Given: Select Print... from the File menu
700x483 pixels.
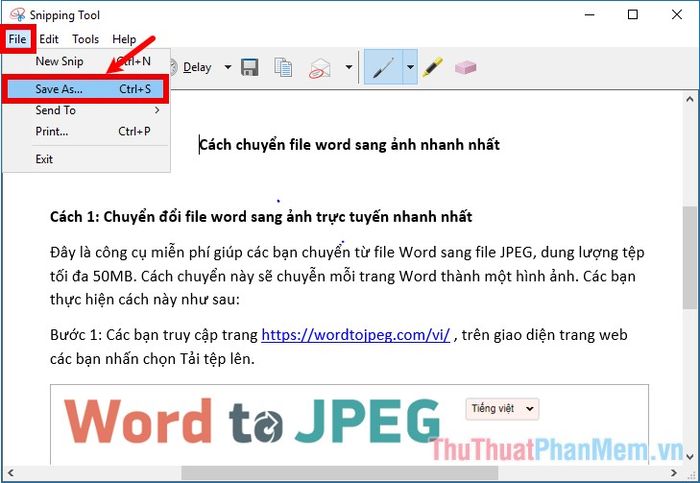Looking at the screenshot, I should click(52, 131).
